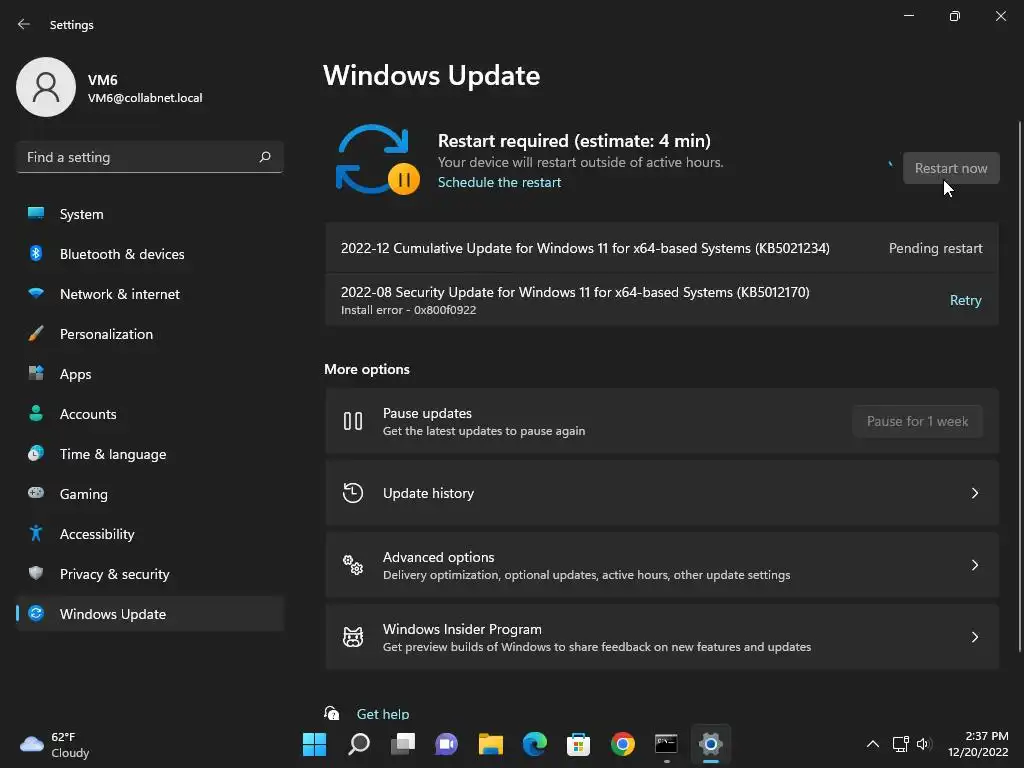Open taskbar Search
This screenshot has height=768, width=1024.
click(x=359, y=744)
